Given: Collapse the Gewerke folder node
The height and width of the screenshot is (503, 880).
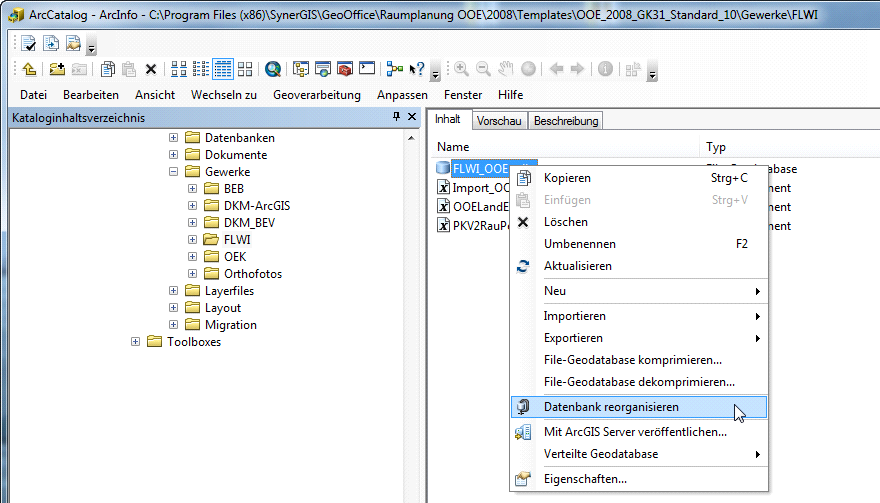Looking at the screenshot, I should tap(174, 173).
